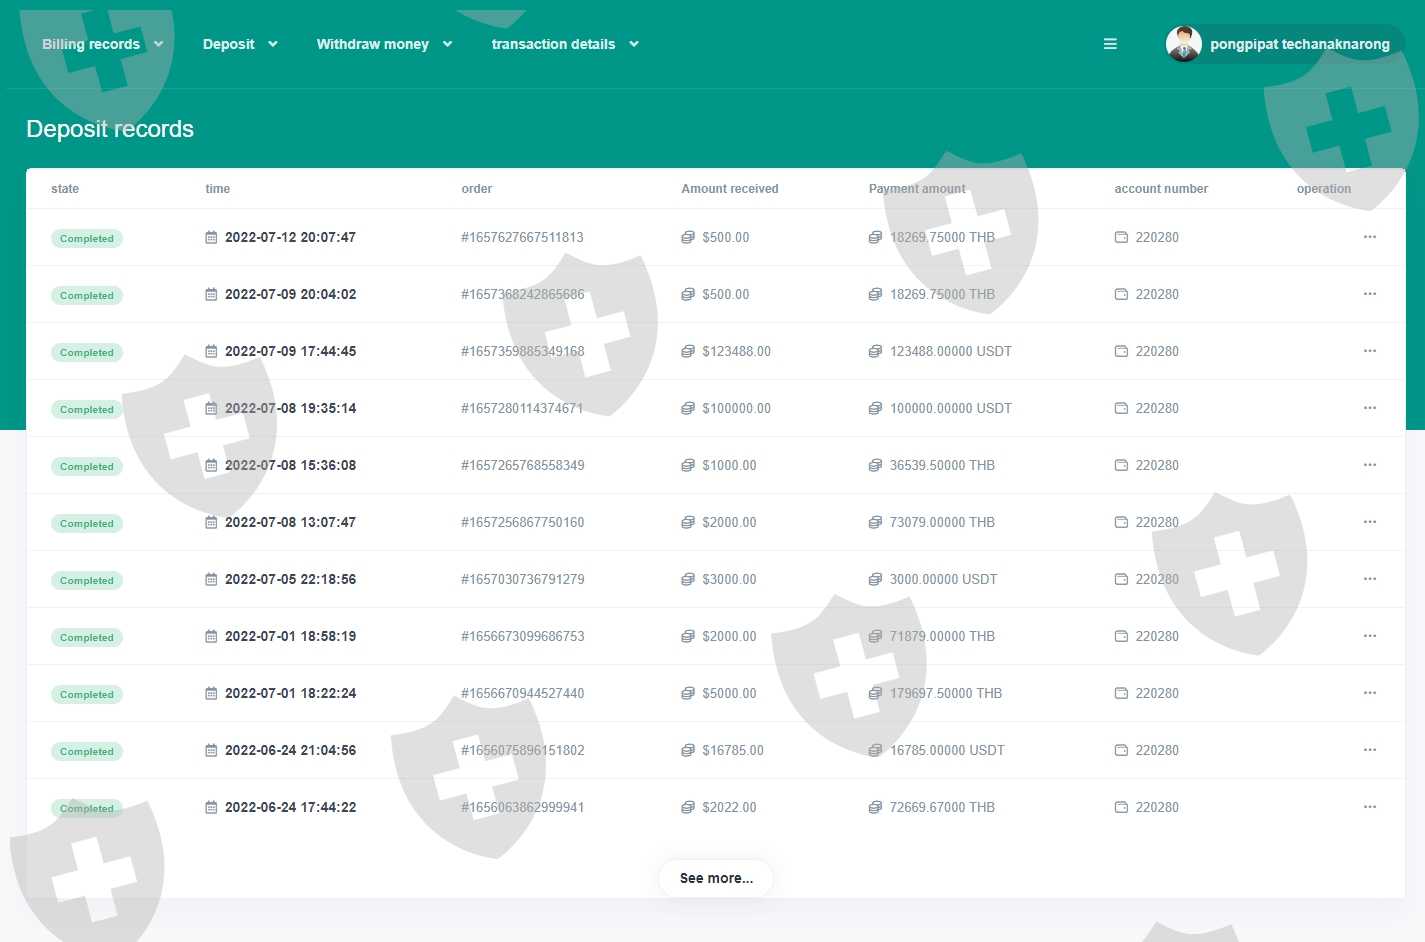
Task: Click Completed badge for 2022-07-12 20:07:47
Action: [87, 238]
